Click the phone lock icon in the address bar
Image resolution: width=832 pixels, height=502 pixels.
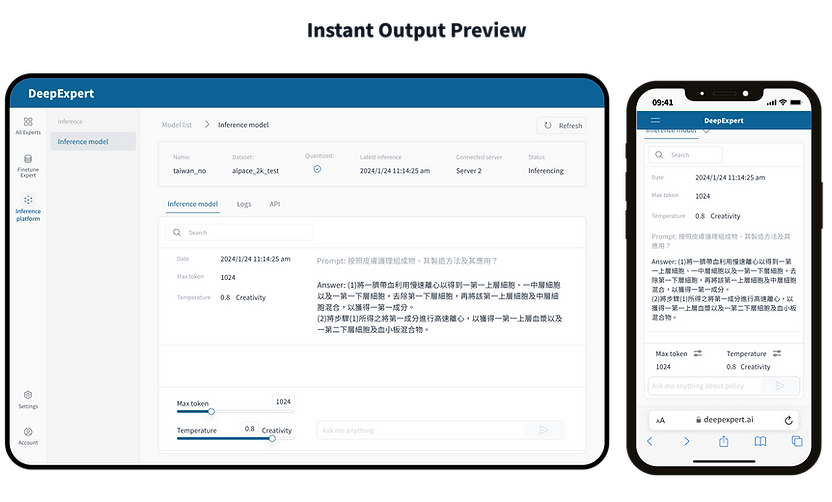point(699,420)
